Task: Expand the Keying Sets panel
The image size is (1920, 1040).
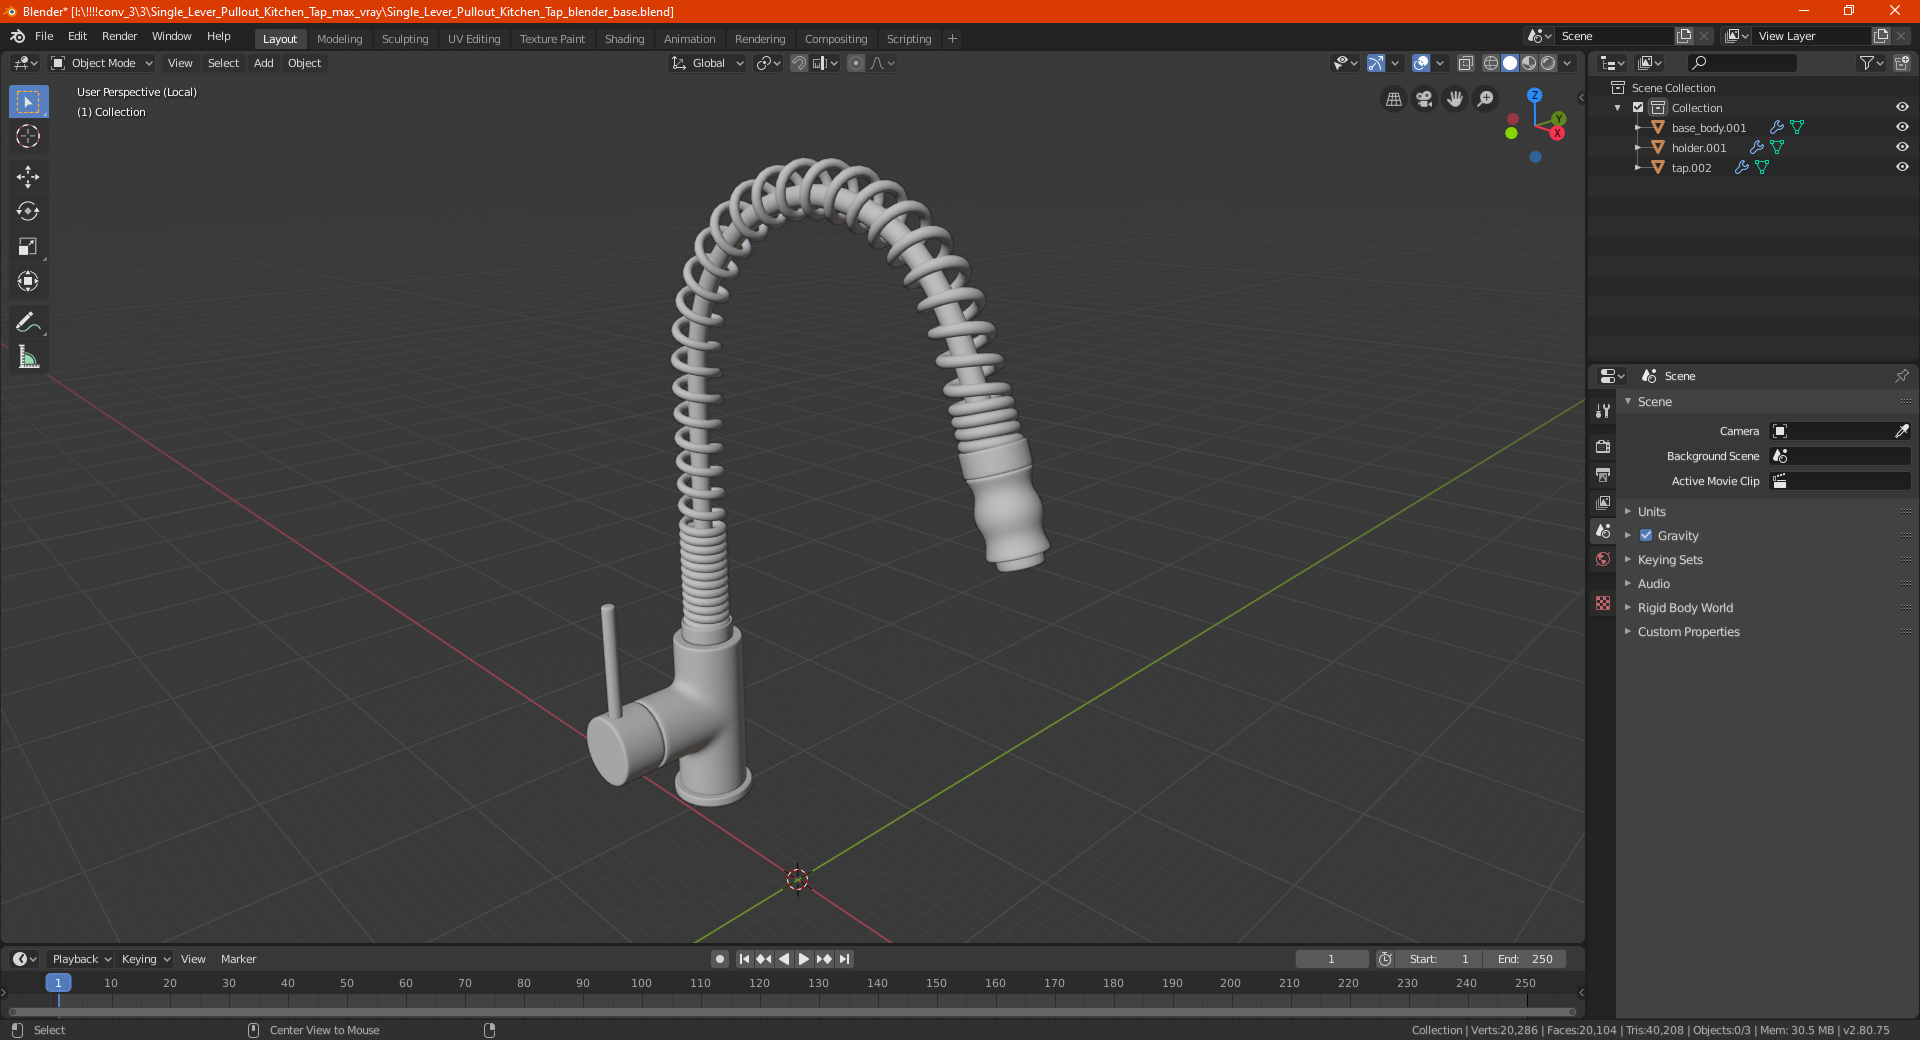Action: coord(1669,559)
